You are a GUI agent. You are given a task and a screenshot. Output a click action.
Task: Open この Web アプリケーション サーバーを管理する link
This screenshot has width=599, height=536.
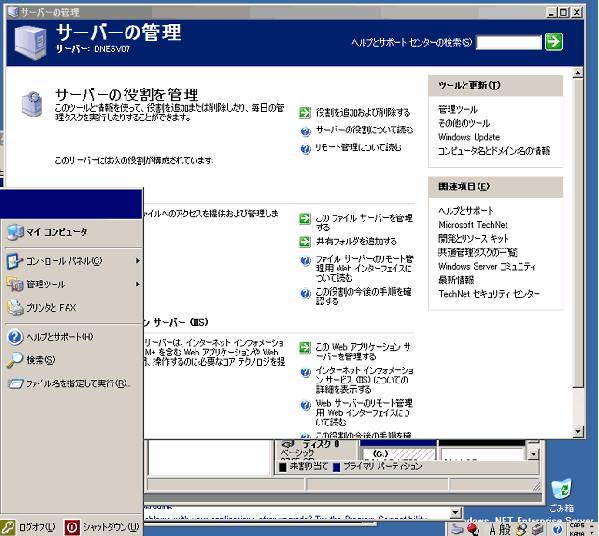point(363,351)
